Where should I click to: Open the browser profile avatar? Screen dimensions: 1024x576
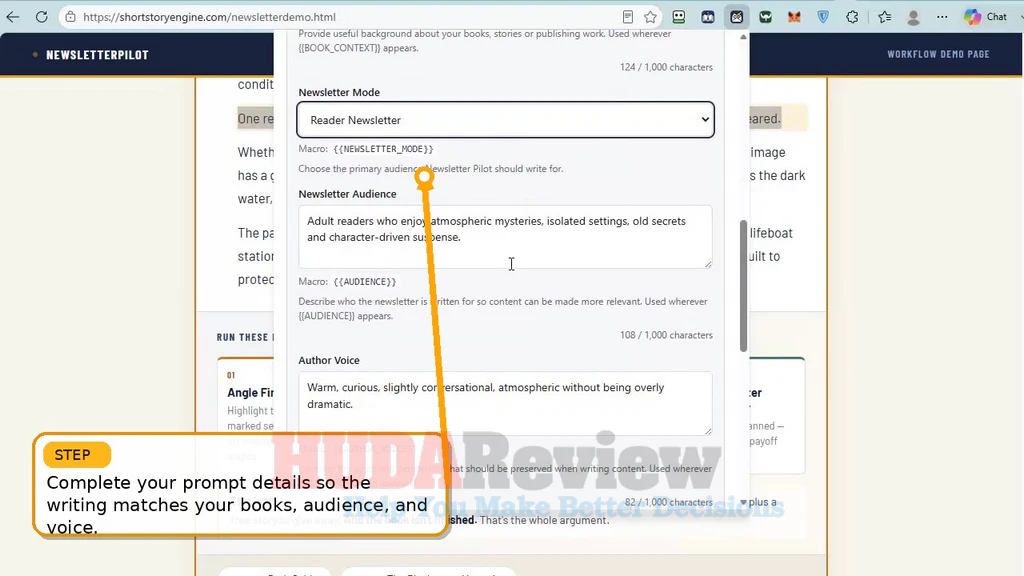[914, 17]
